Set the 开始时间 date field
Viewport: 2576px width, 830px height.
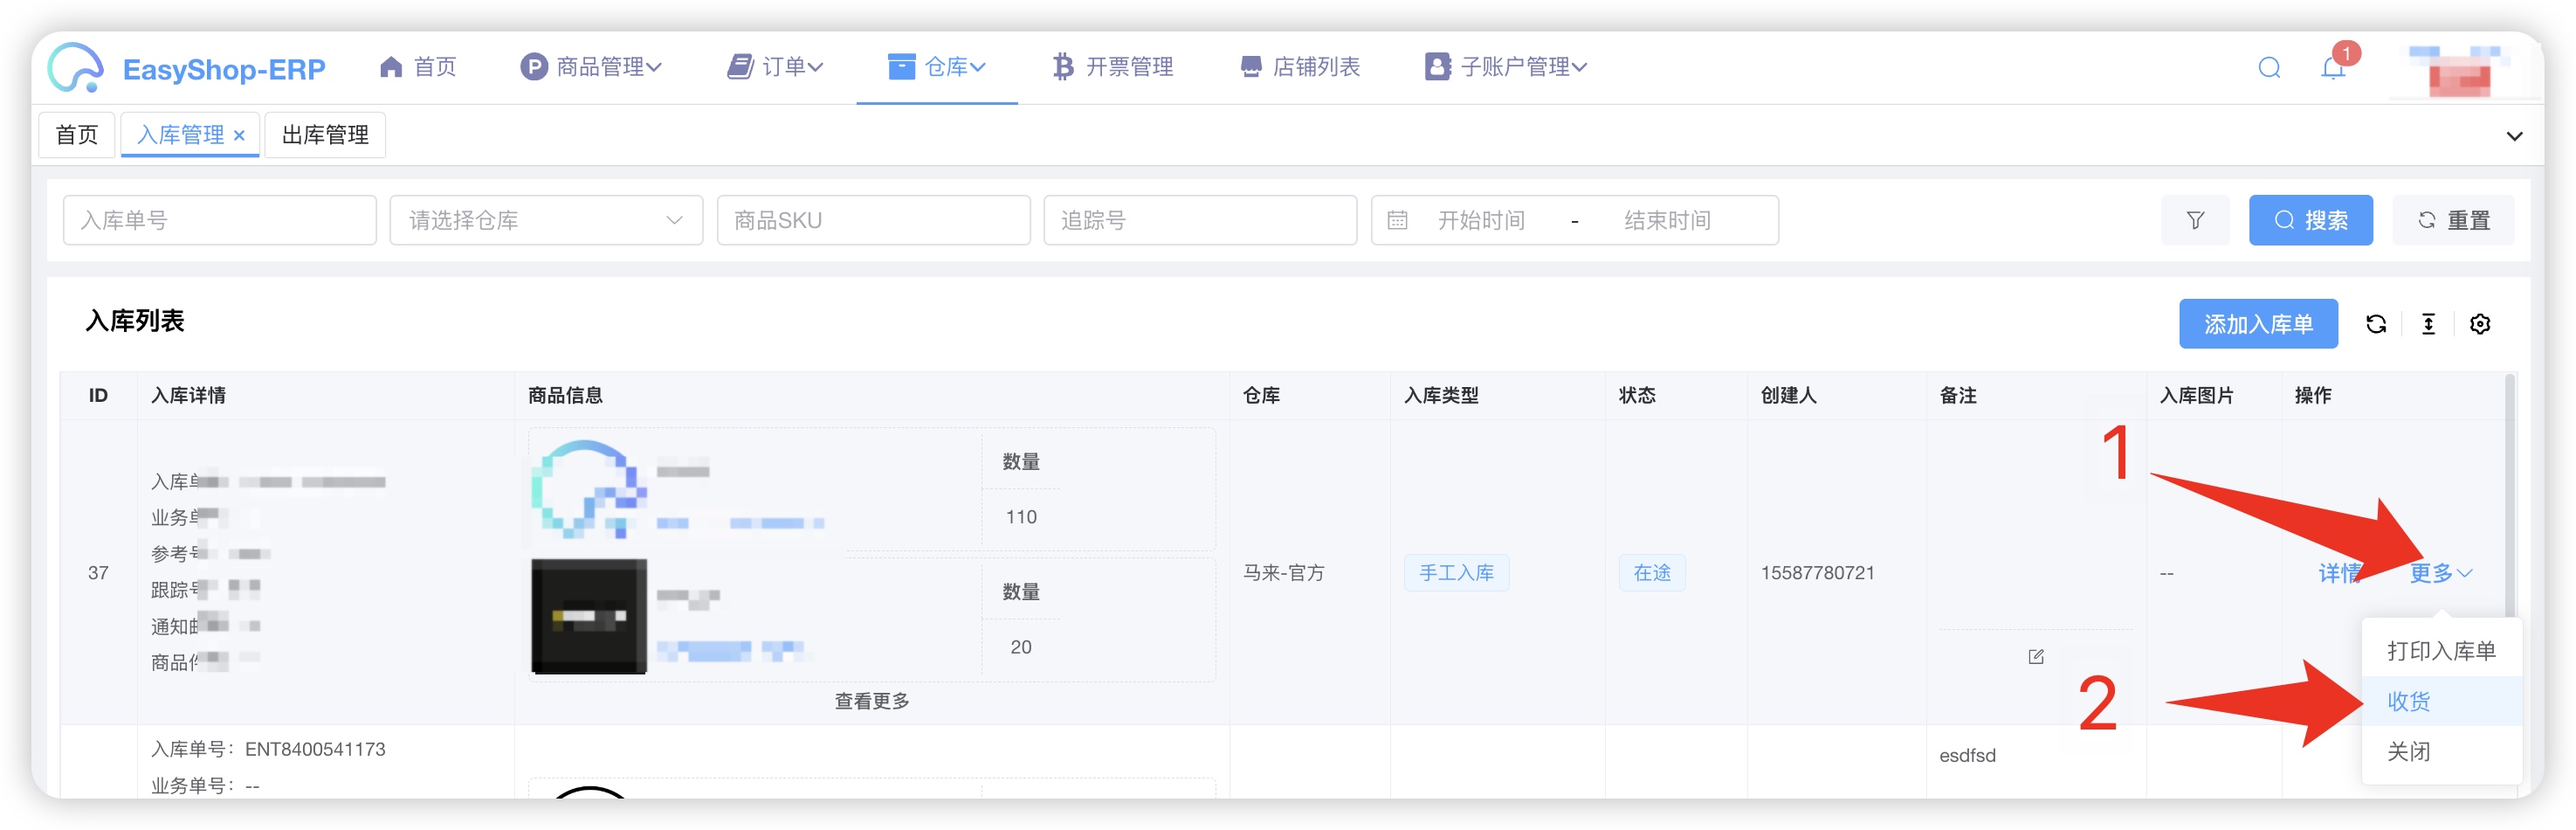point(1481,220)
